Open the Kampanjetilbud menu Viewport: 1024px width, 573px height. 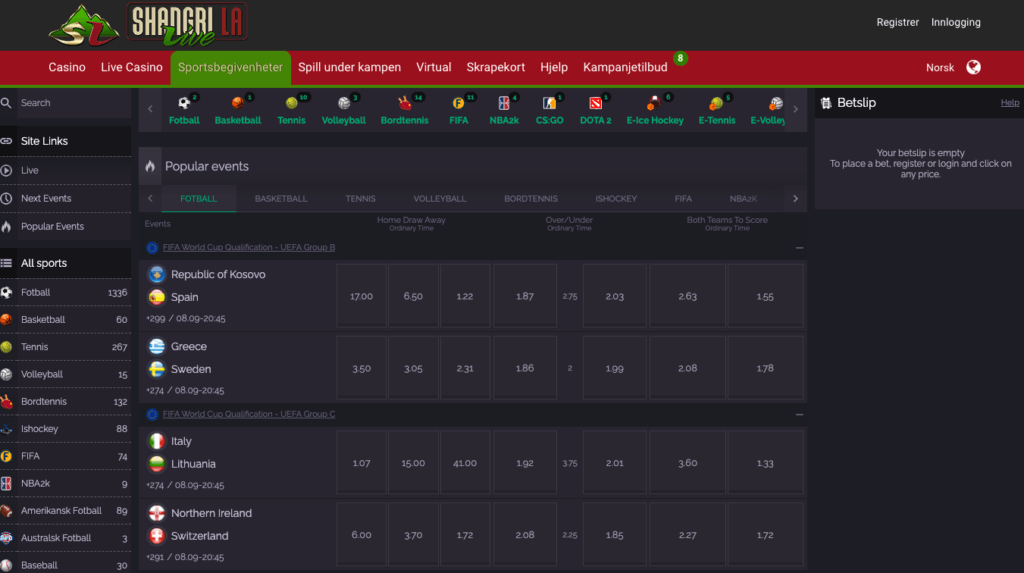click(x=625, y=67)
